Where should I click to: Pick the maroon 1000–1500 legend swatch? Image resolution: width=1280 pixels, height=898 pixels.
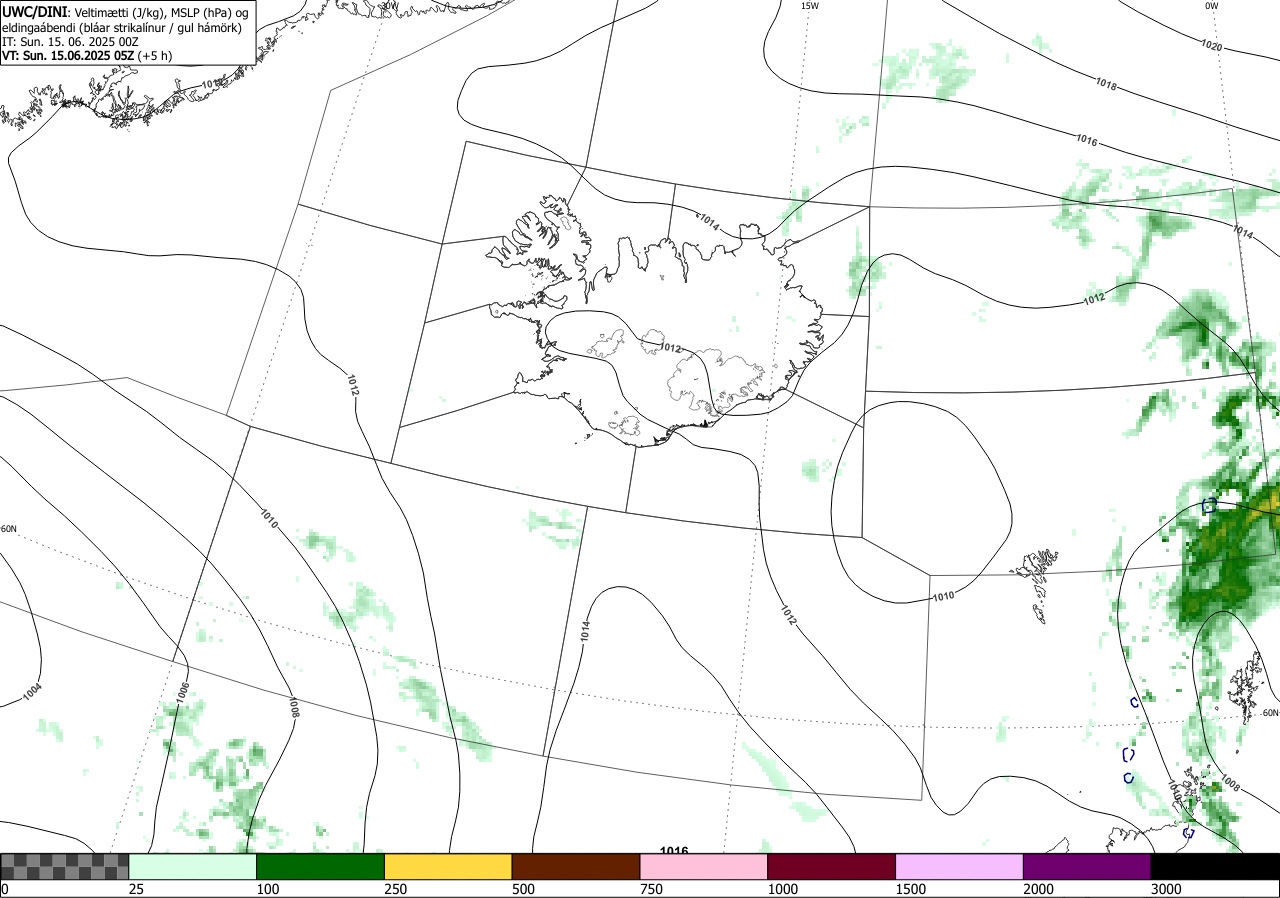click(x=832, y=866)
